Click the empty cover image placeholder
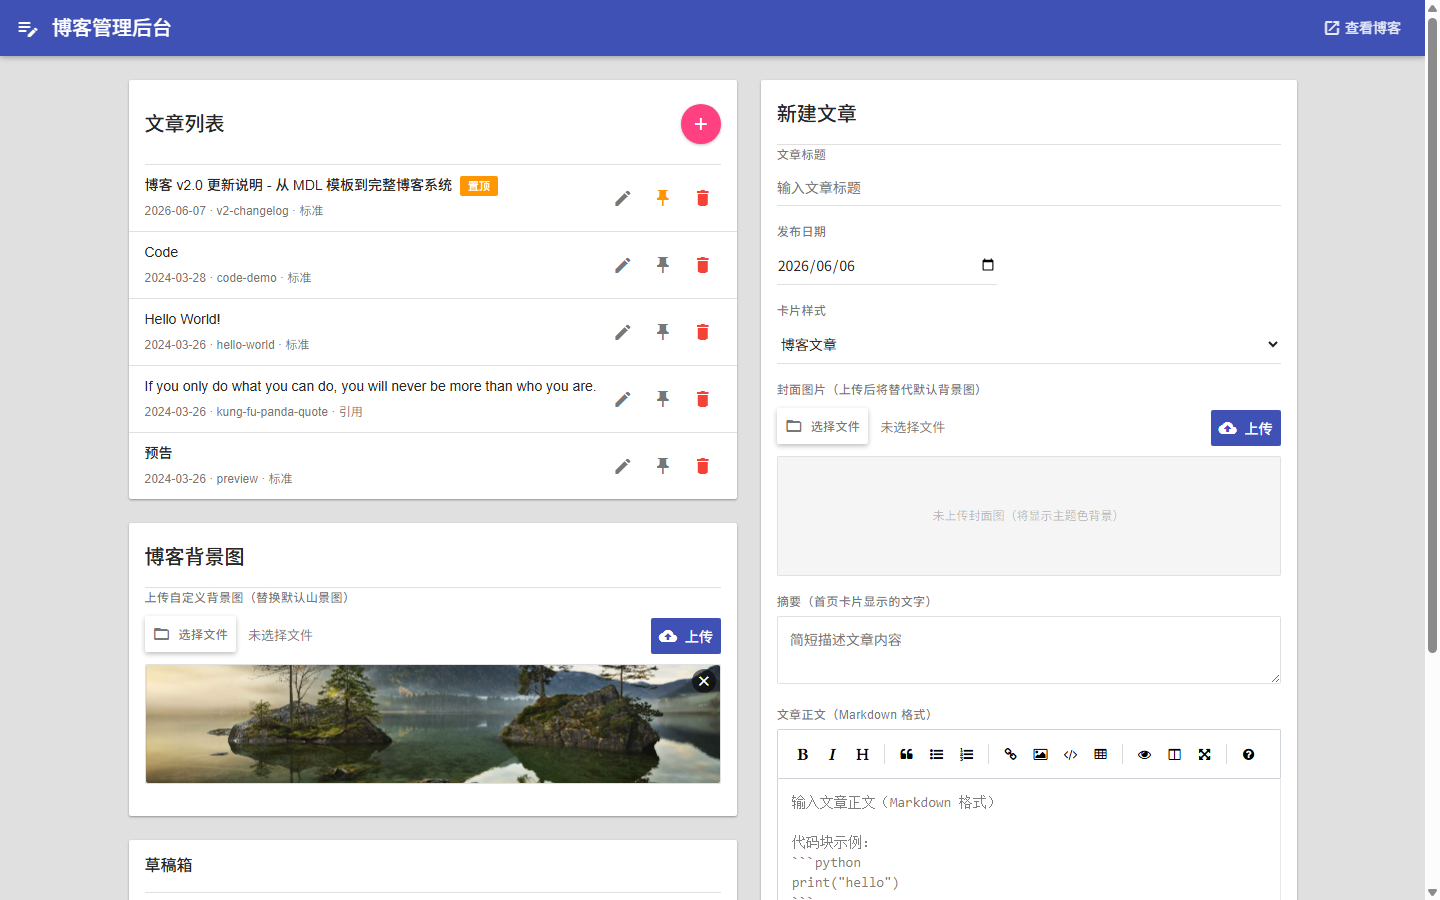Viewport: 1440px width, 900px height. click(1029, 516)
